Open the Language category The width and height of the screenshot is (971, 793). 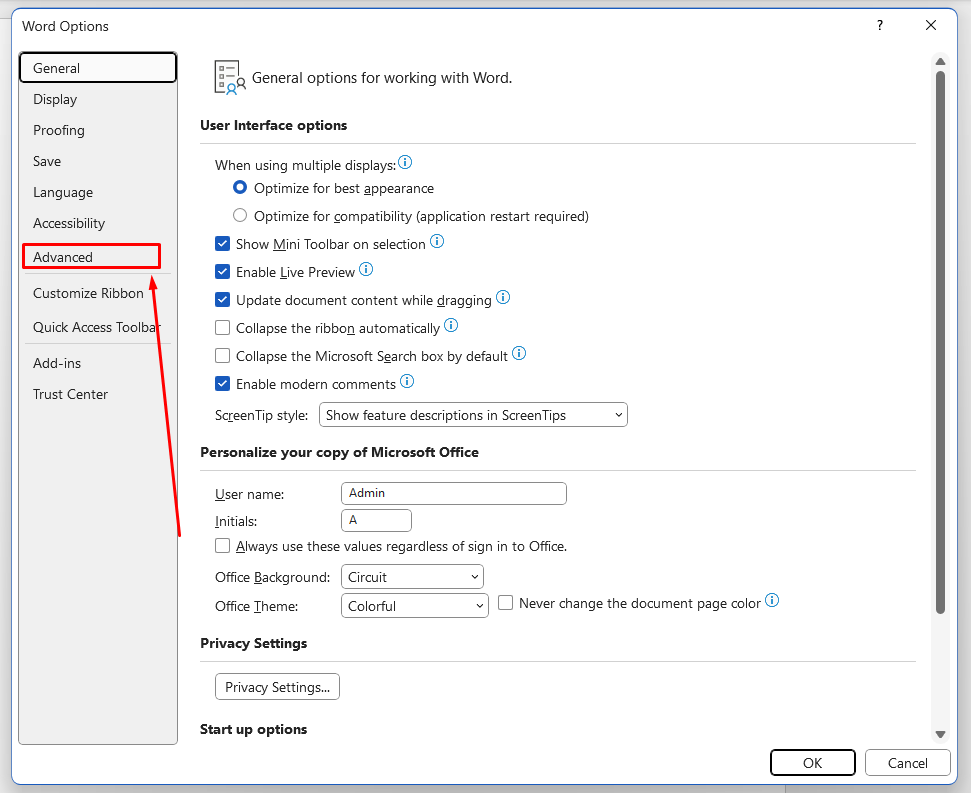[98, 192]
